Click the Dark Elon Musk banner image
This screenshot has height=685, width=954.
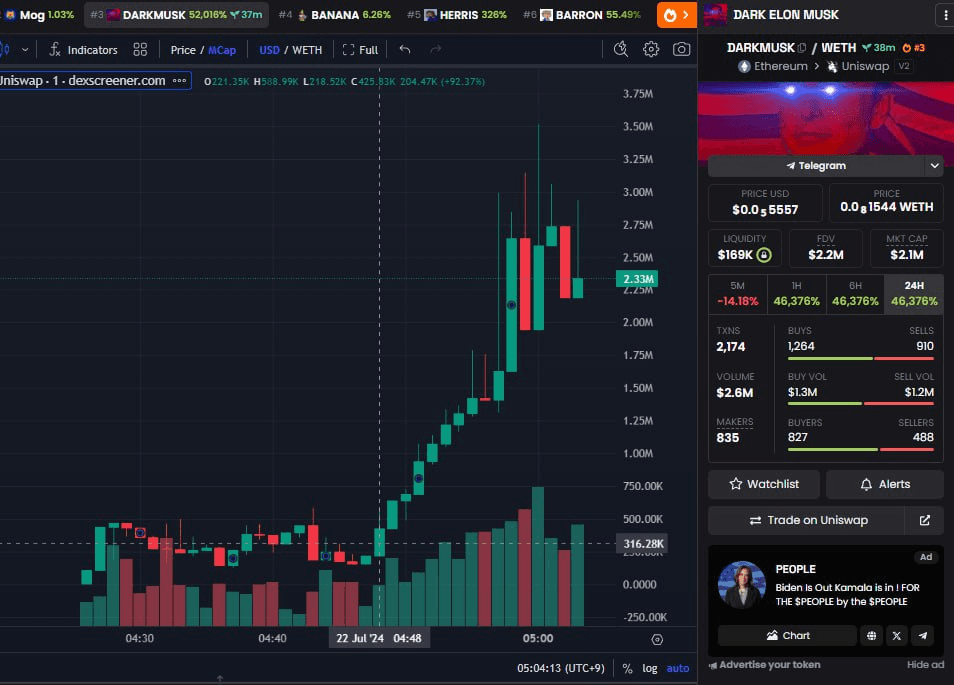click(x=826, y=119)
